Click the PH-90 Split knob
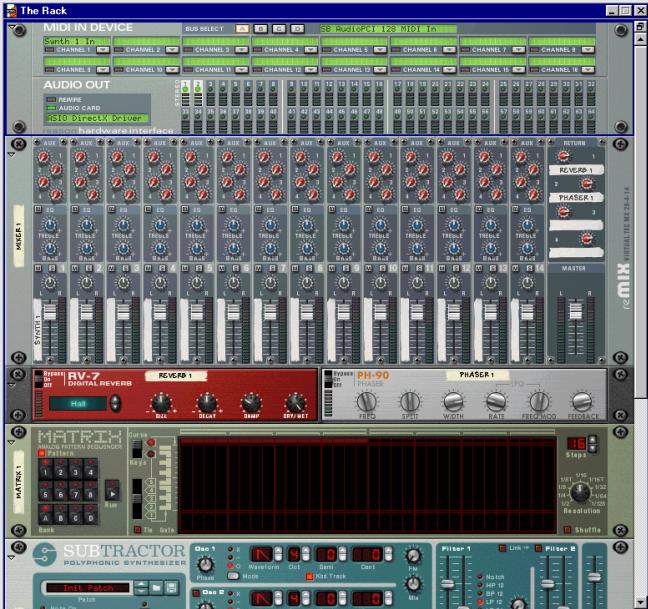The image size is (648, 609). point(410,401)
